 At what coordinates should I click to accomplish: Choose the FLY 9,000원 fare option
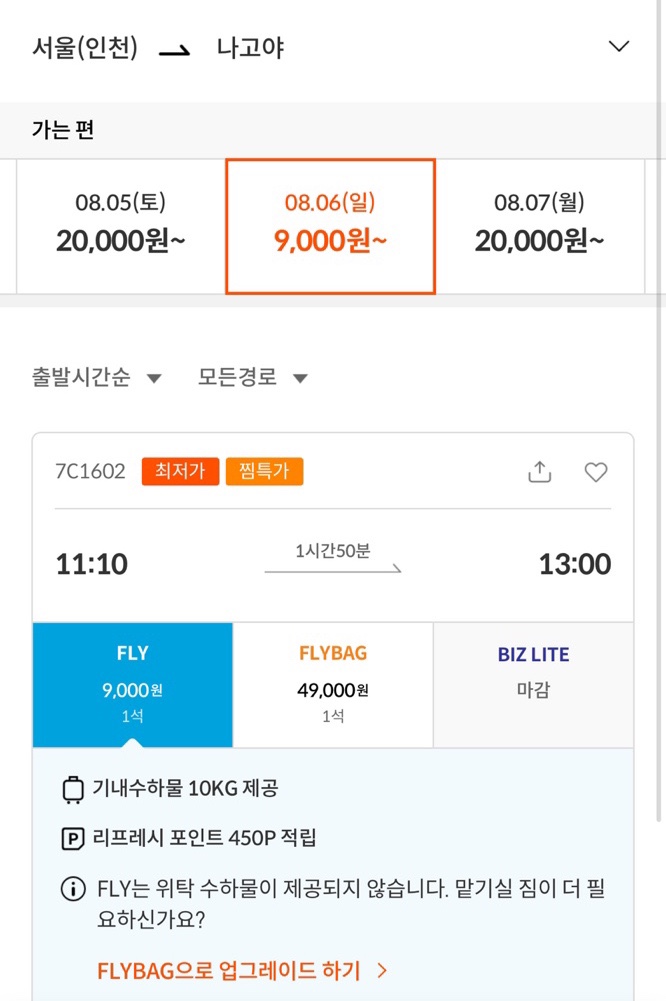click(132, 684)
